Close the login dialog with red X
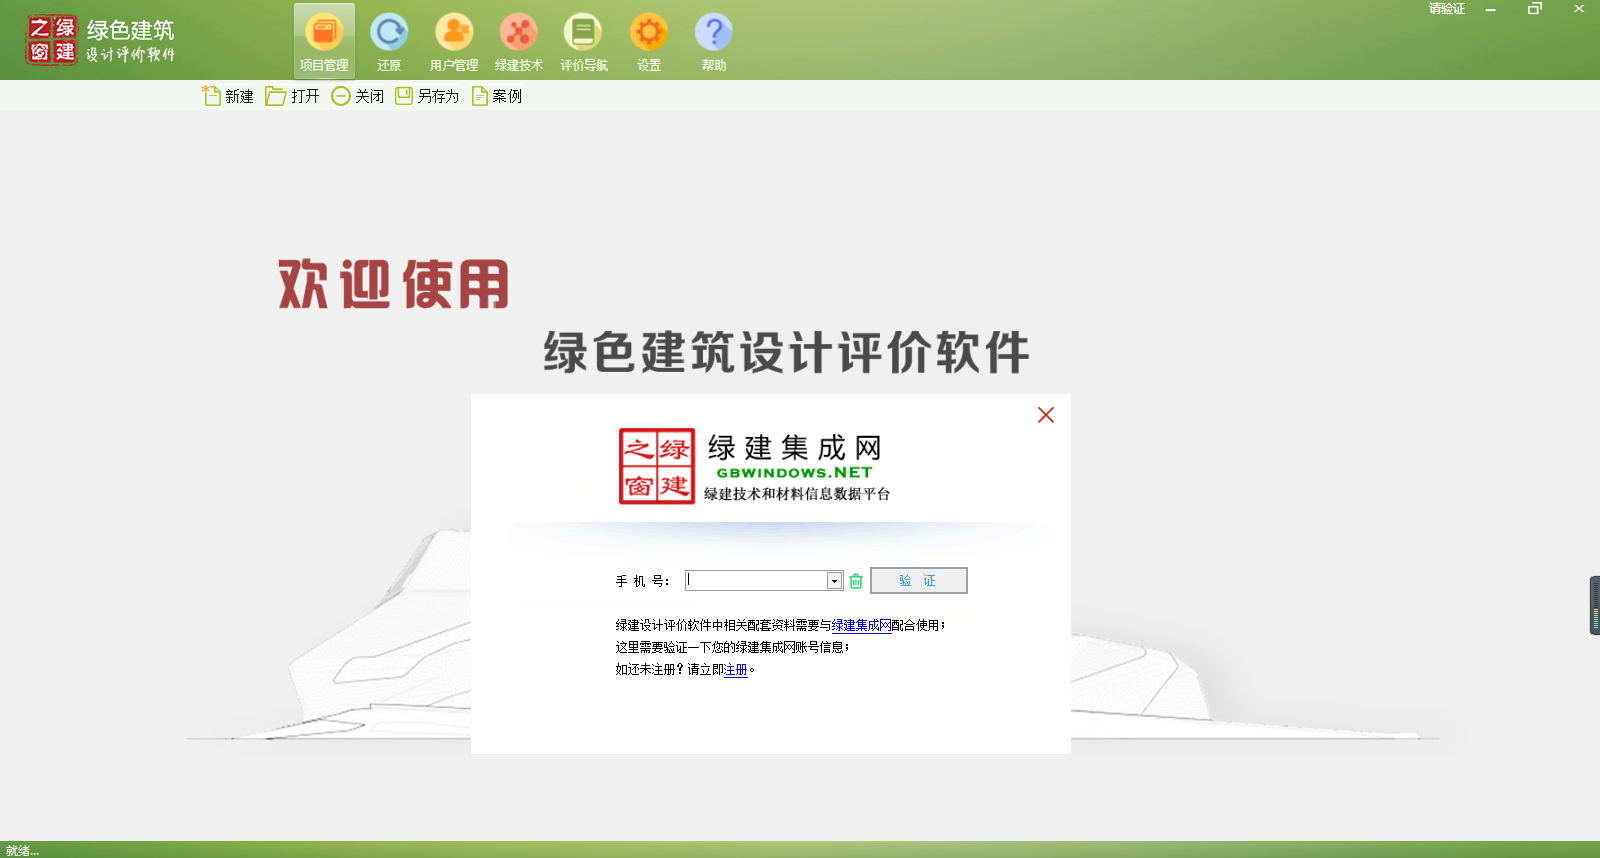The width and height of the screenshot is (1600, 858). [x=1046, y=415]
